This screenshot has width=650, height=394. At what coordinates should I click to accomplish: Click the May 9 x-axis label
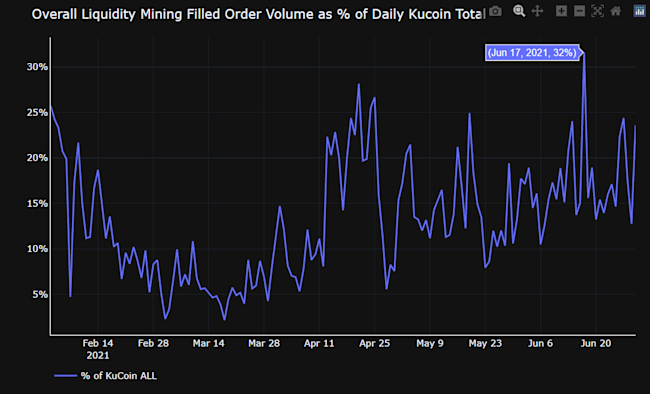click(430, 343)
